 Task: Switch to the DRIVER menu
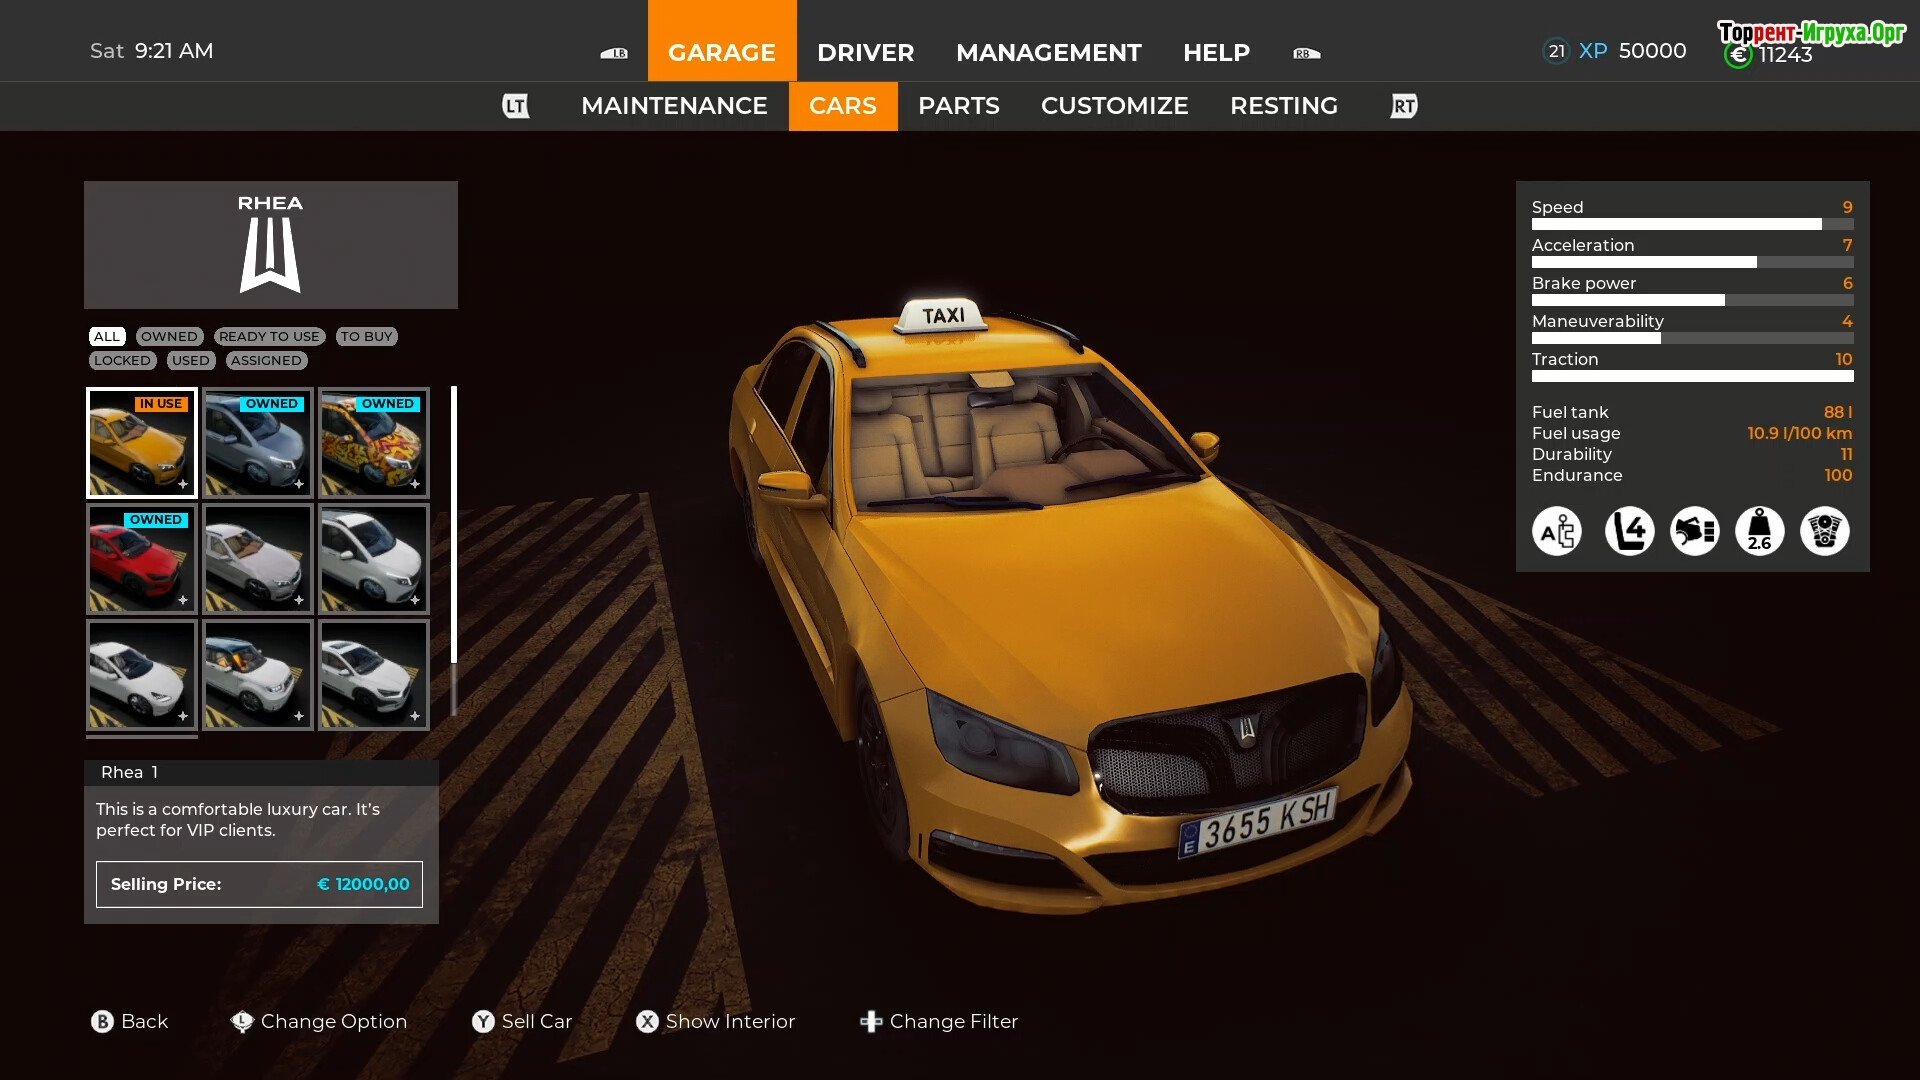[x=865, y=52]
